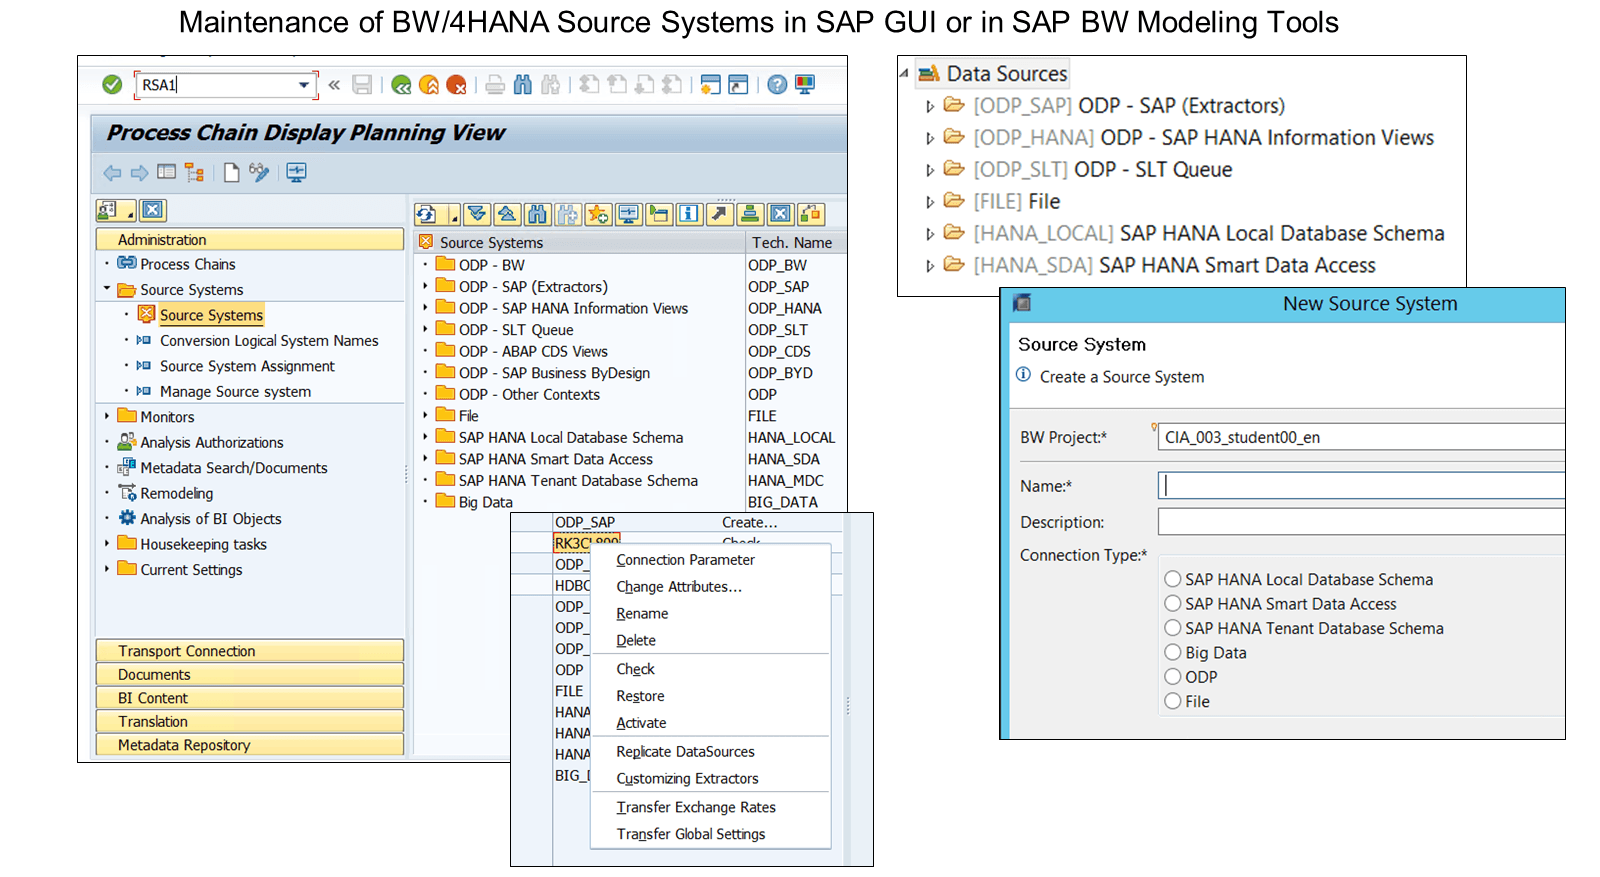Screen dimensions: 1600x877
Task: Select SAP HANA Smart Data Access radio button
Action: pyautogui.click(x=1173, y=603)
